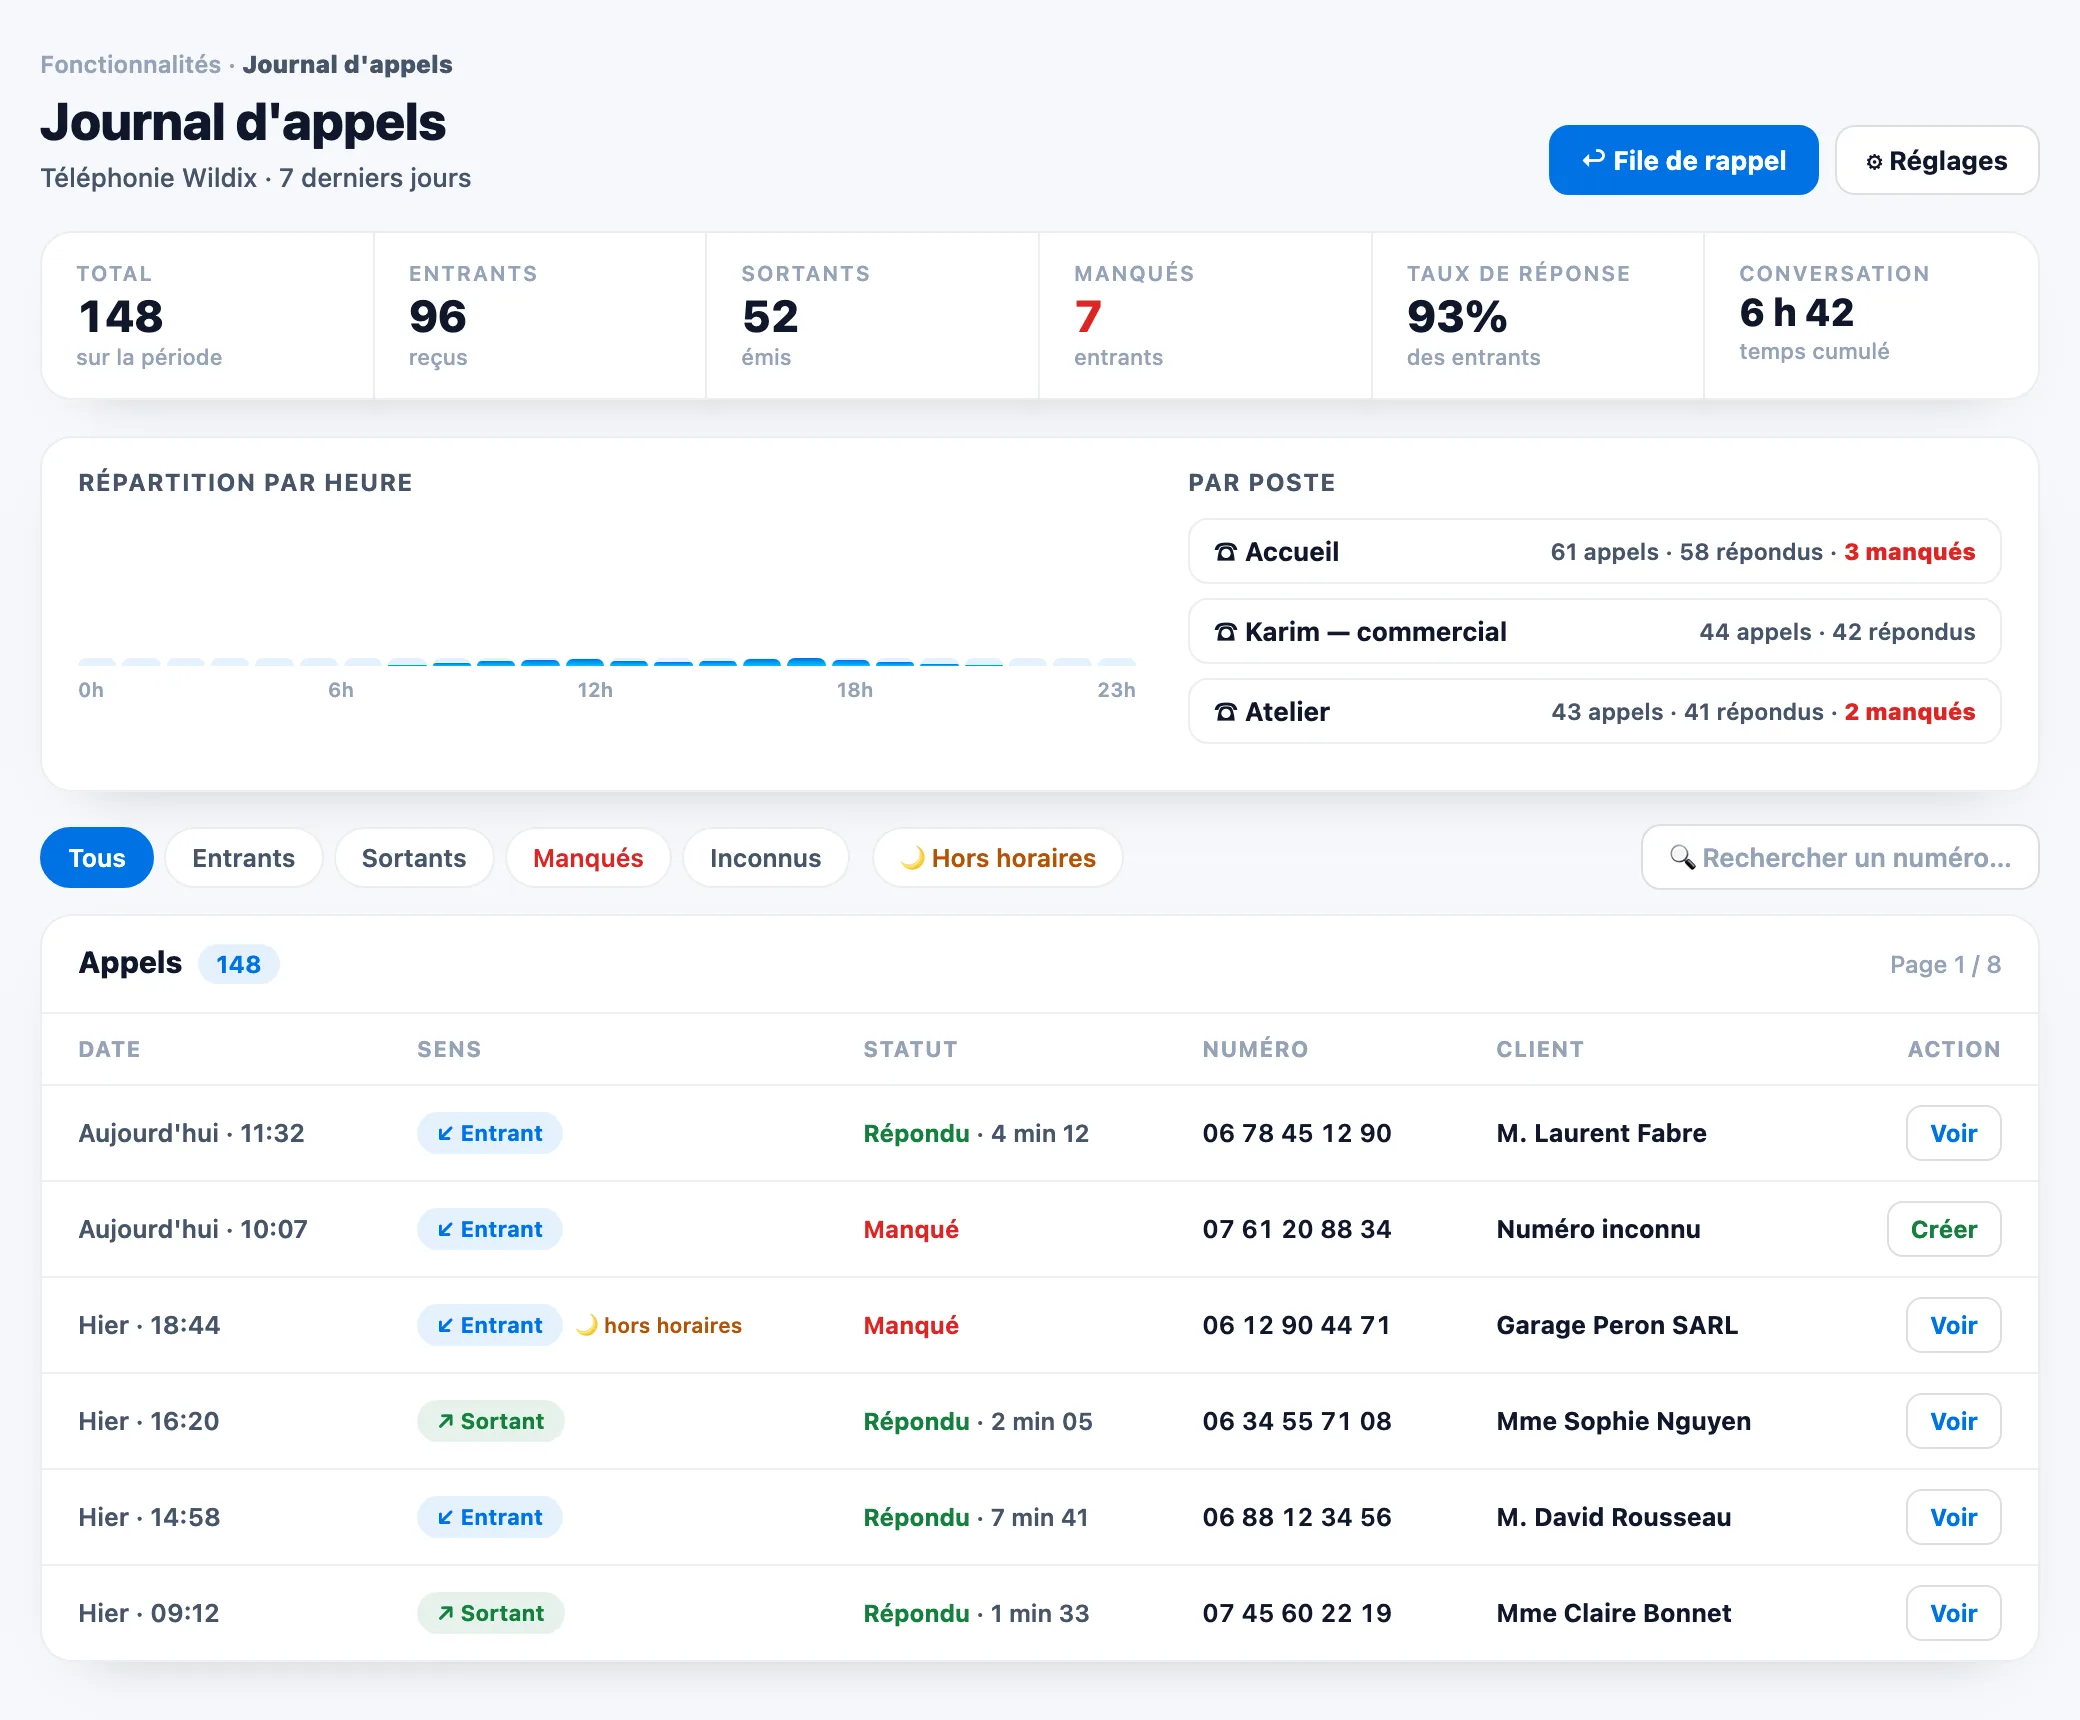Open the Karim — commercial extension
This screenshot has height=1720, width=2080.
[1594, 631]
